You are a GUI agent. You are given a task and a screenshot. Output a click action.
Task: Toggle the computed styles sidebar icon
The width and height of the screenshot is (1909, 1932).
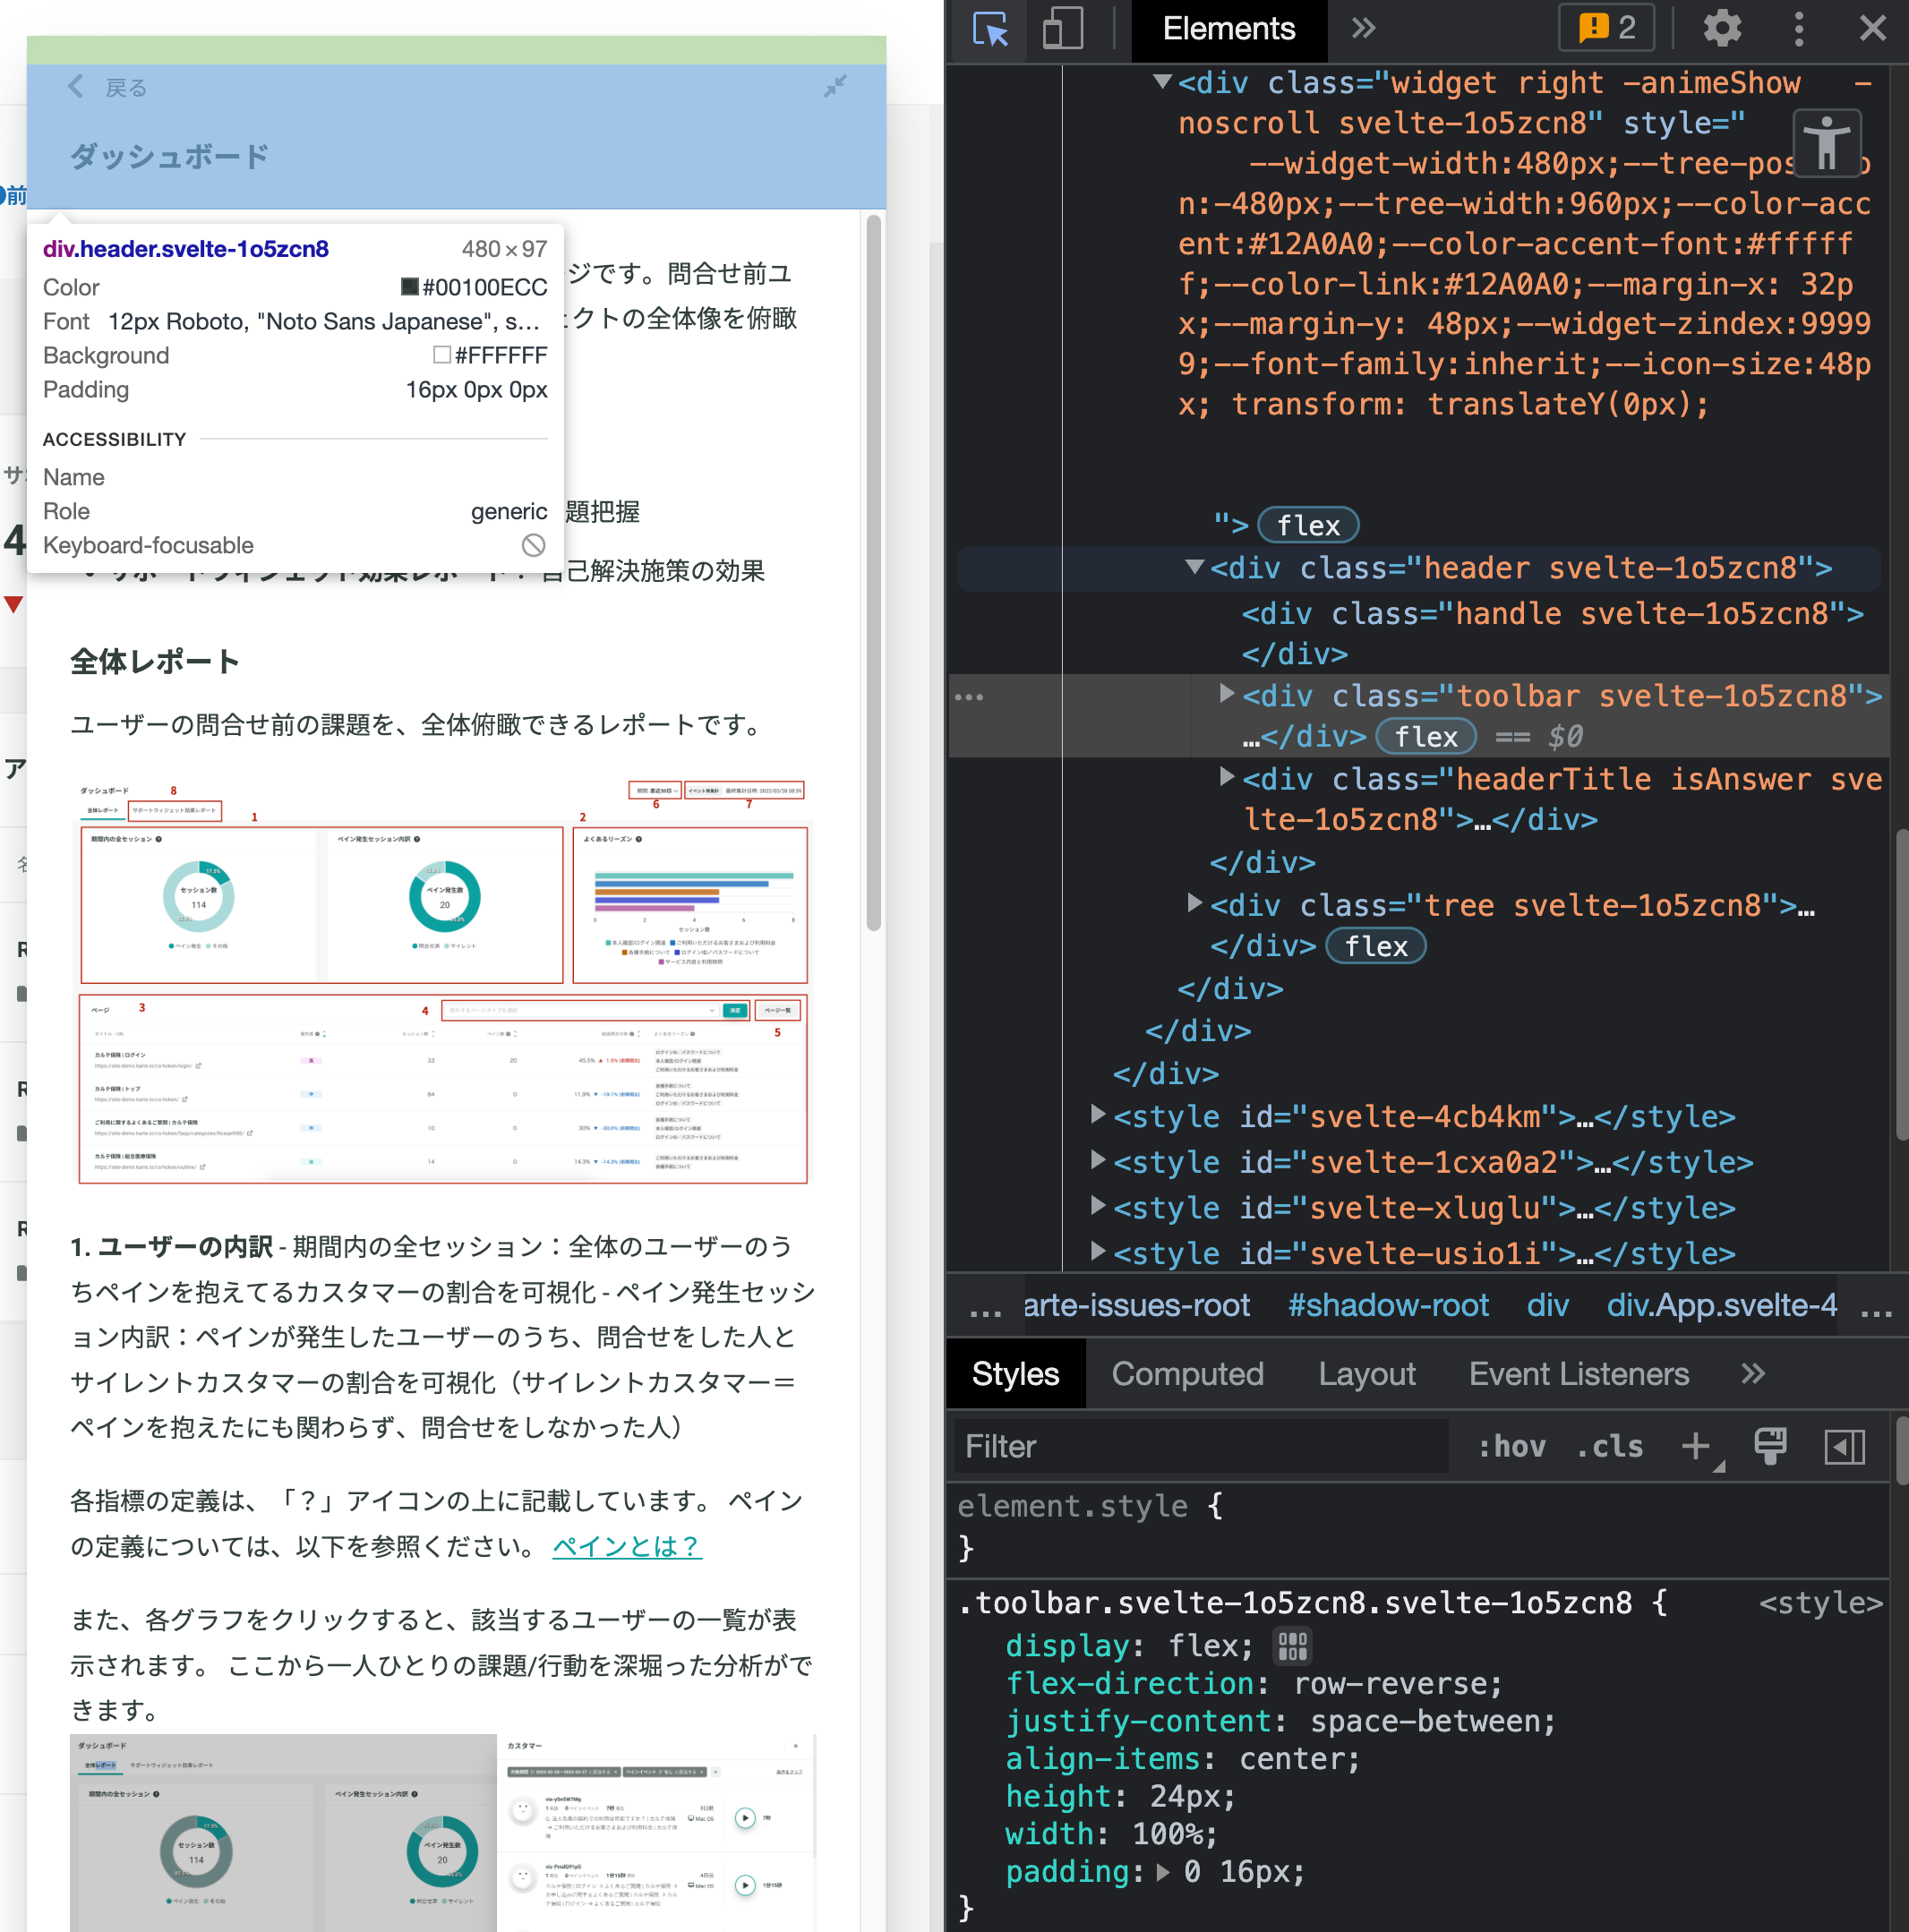[1844, 1446]
